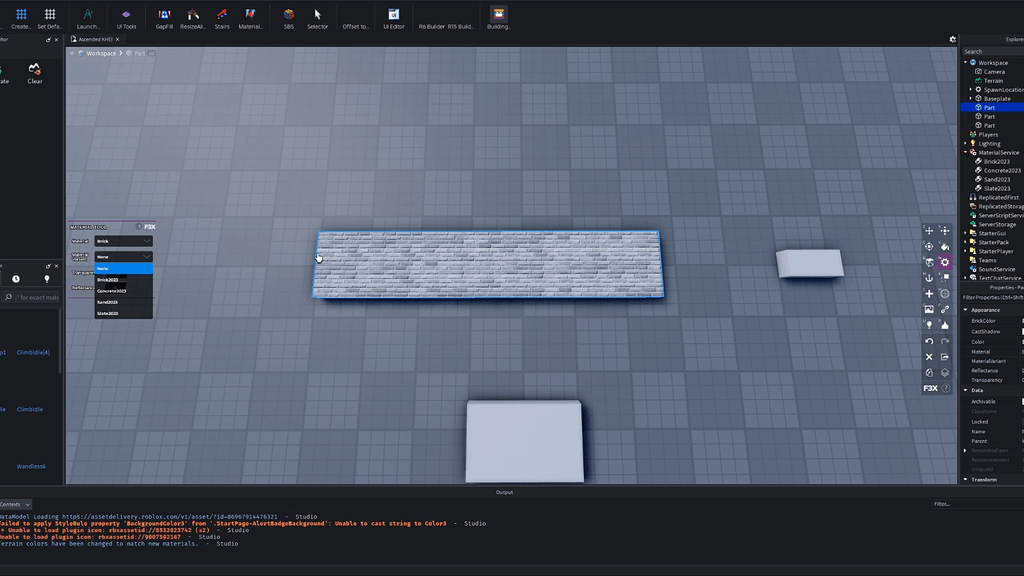The width and height of the screenshot is (1024, 576).
Task: Switch to the Ascended KHEI tab
Action: coord(95,39)
